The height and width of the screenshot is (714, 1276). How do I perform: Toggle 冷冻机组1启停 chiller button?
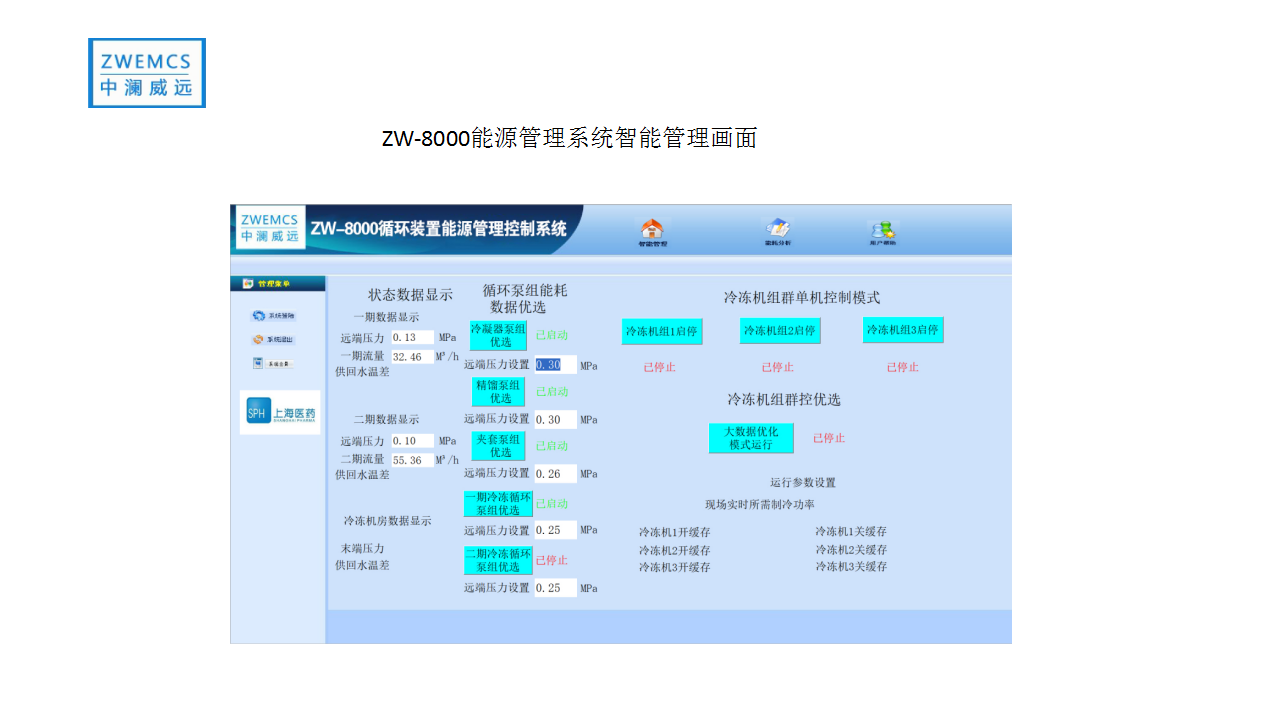661,331
